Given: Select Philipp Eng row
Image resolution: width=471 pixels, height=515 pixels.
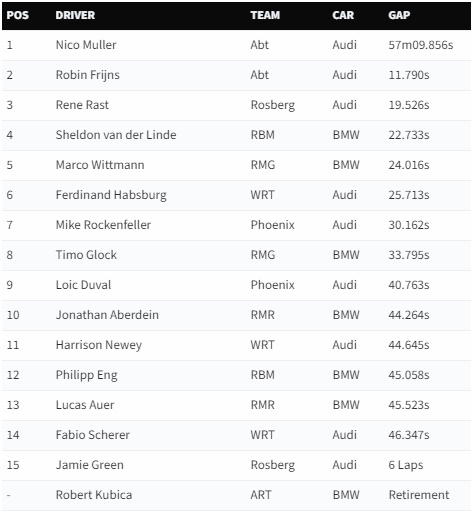Looking at the screenshot, I should [x=236, y=375].
